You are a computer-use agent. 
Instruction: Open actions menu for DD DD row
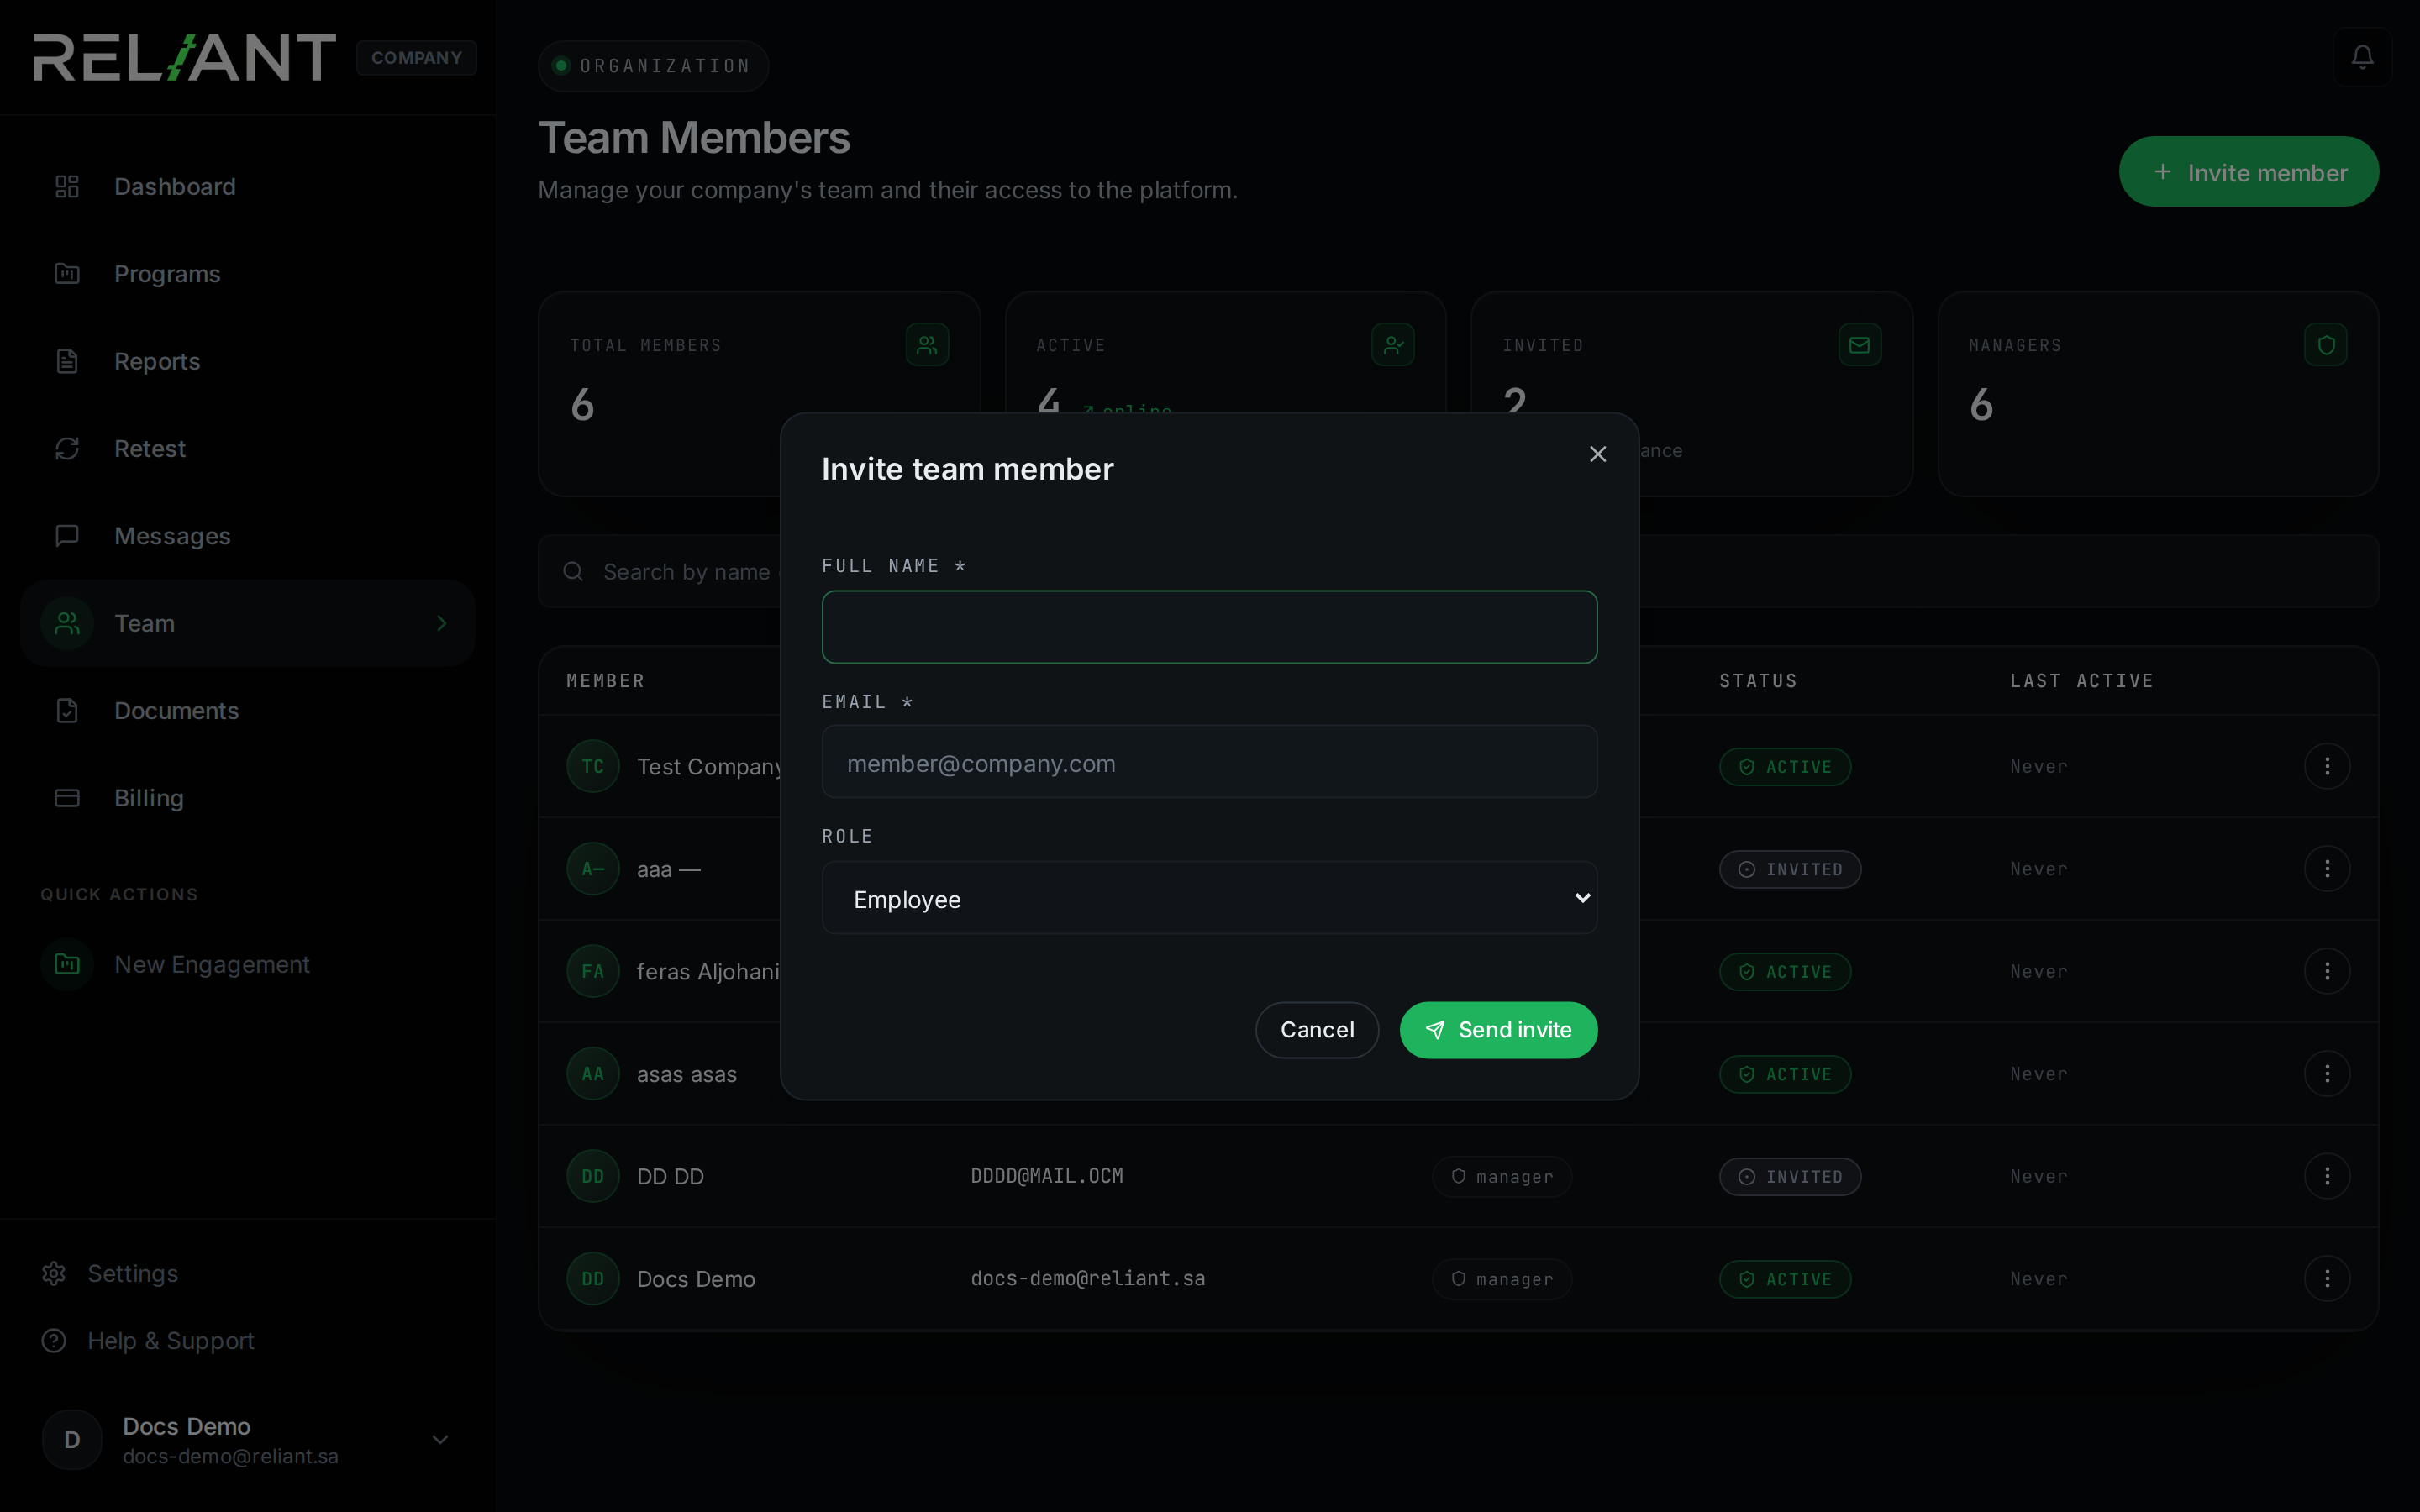tap(2327, 1176)
